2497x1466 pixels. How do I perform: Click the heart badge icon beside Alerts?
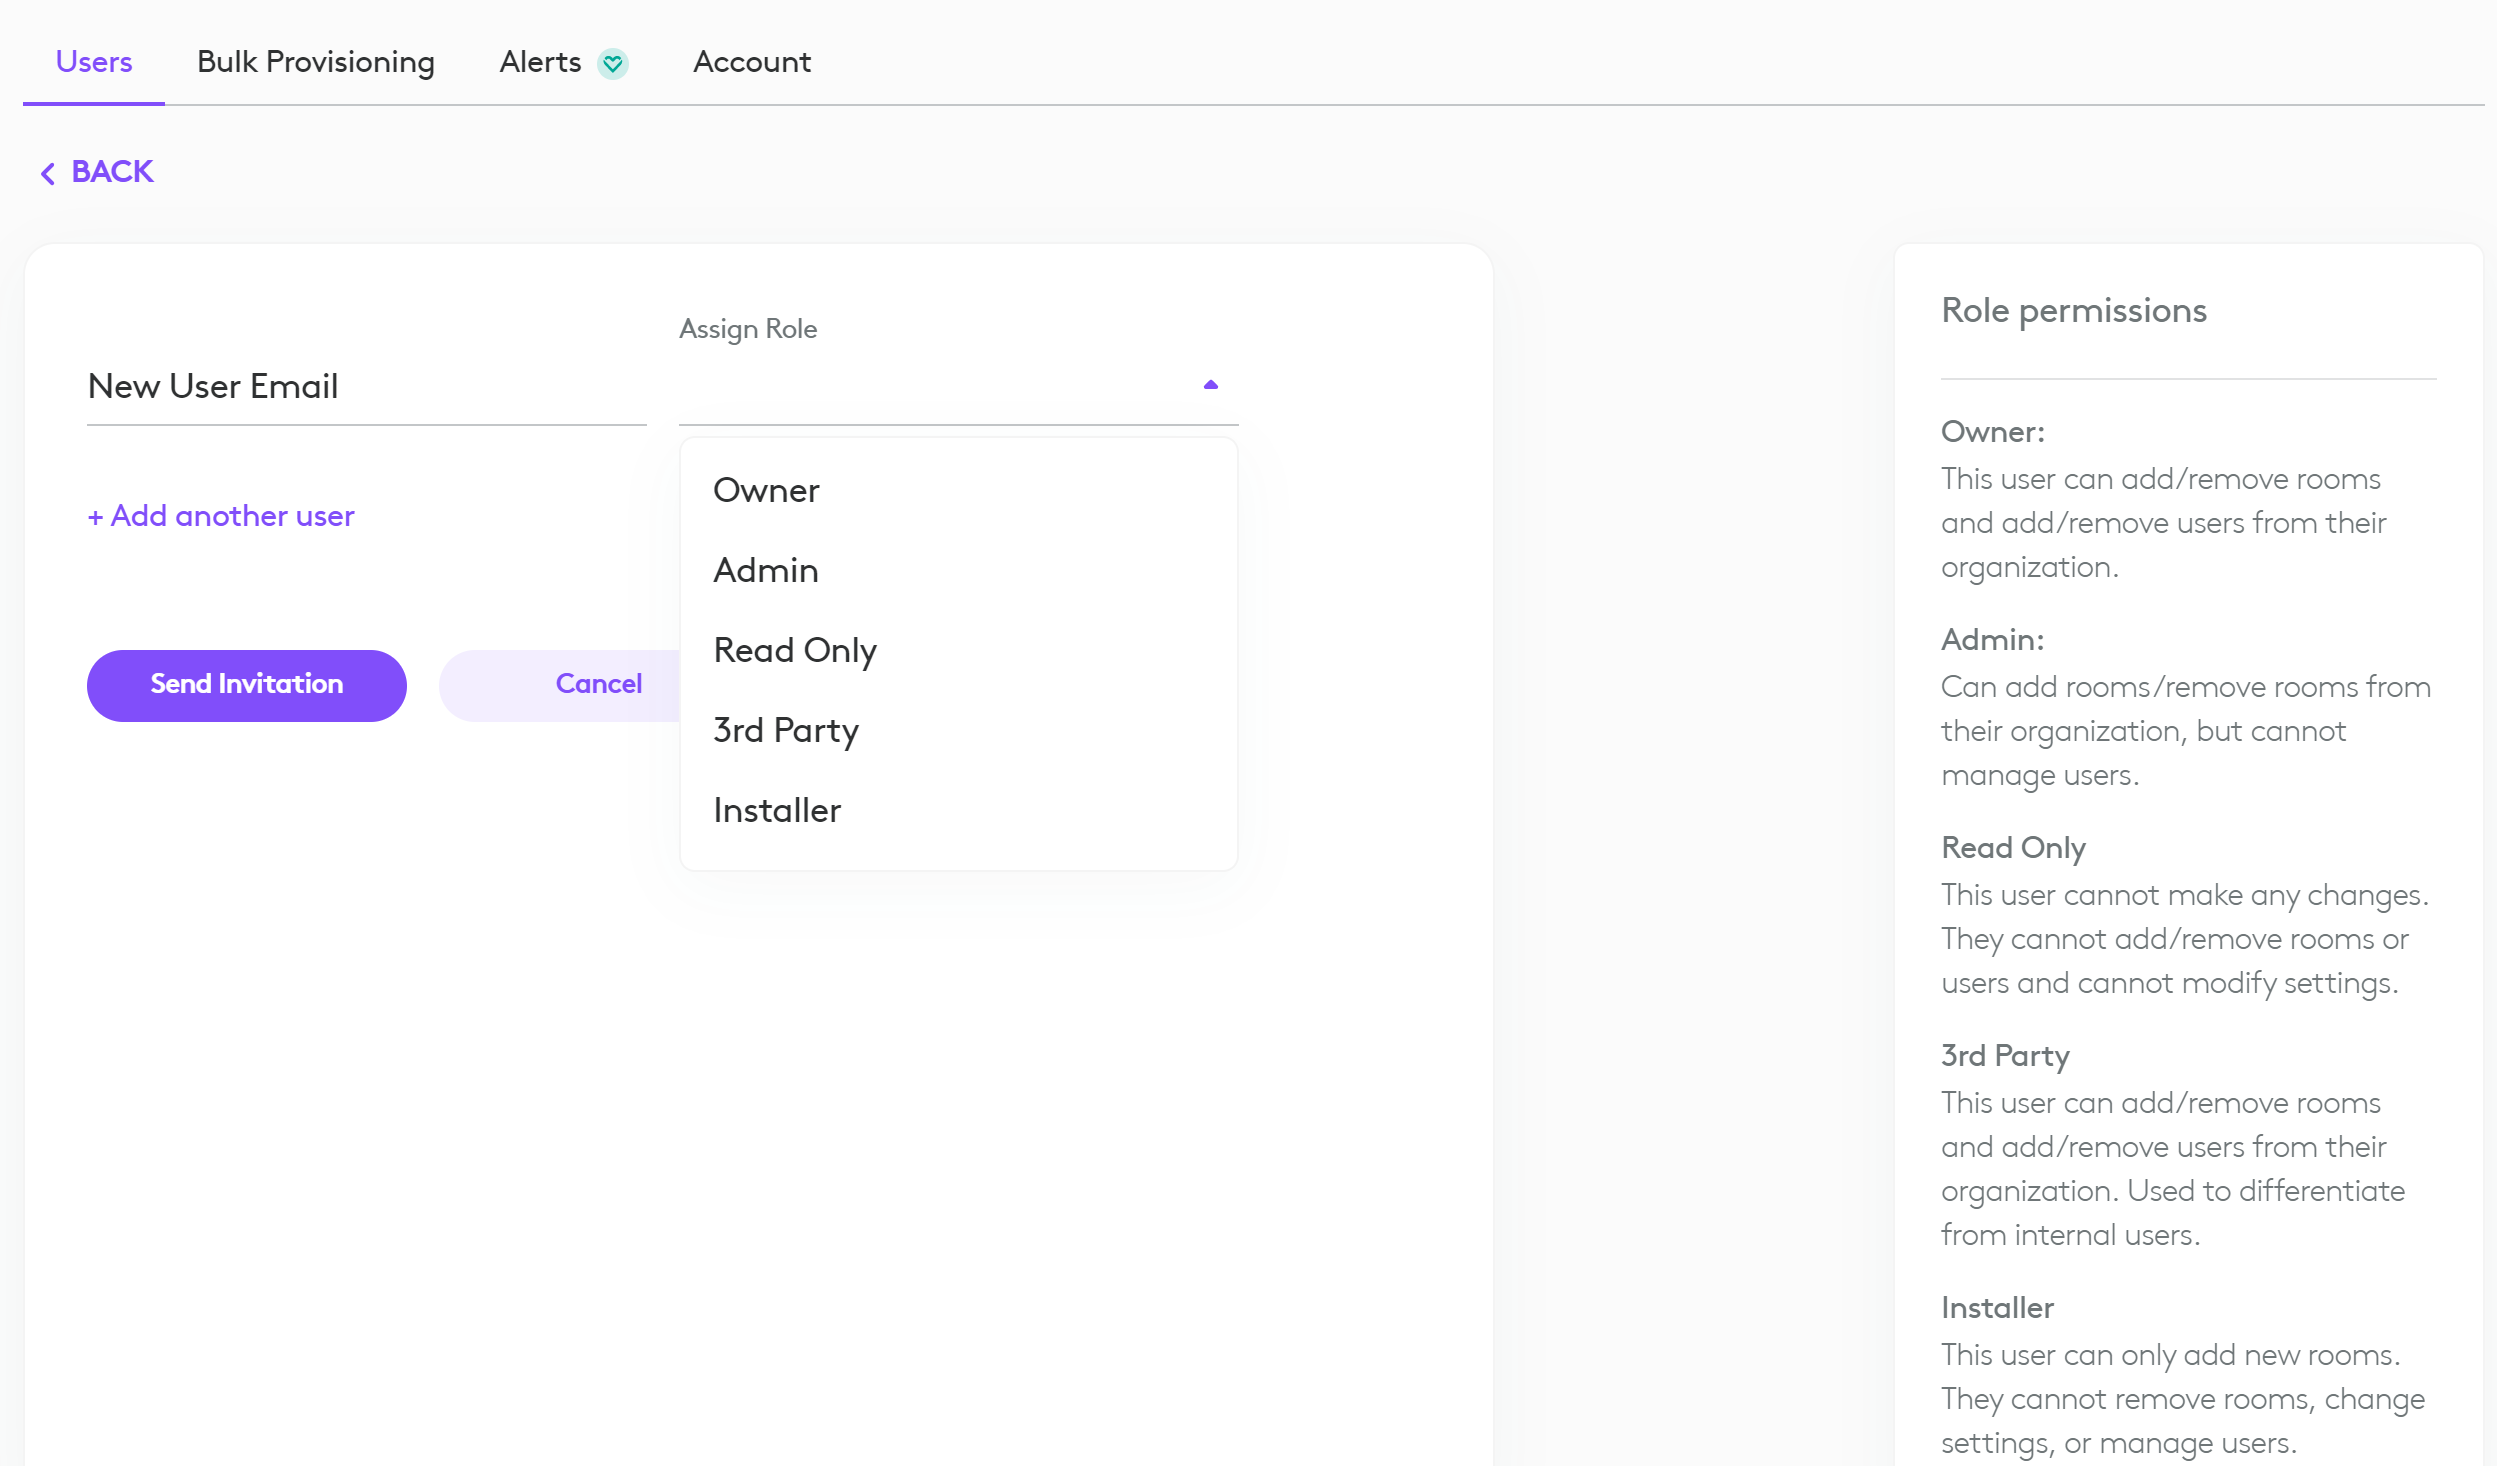pyautogui.click(x=612, y=63)
